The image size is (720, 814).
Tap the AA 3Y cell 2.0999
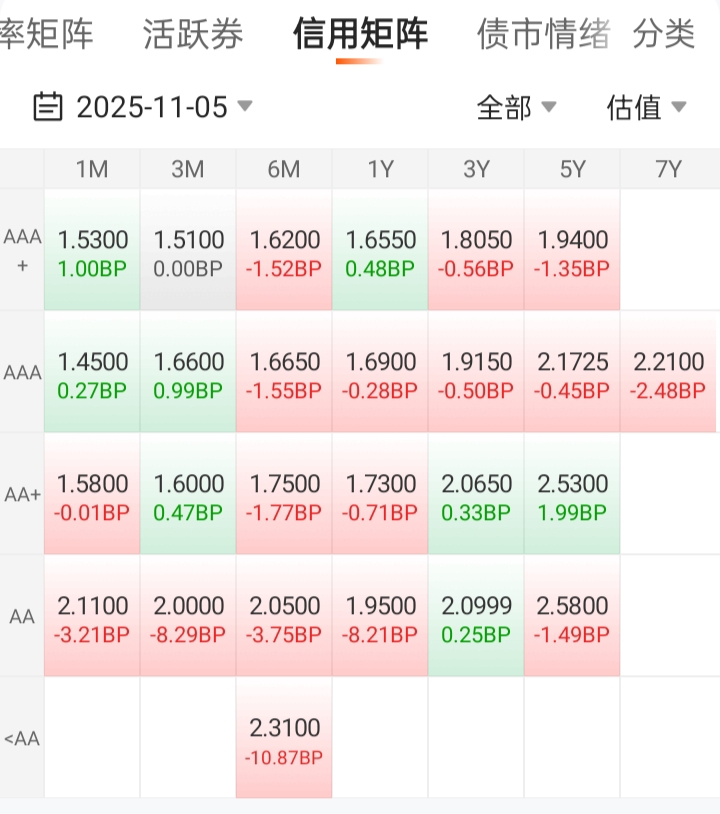coord(476,616)
